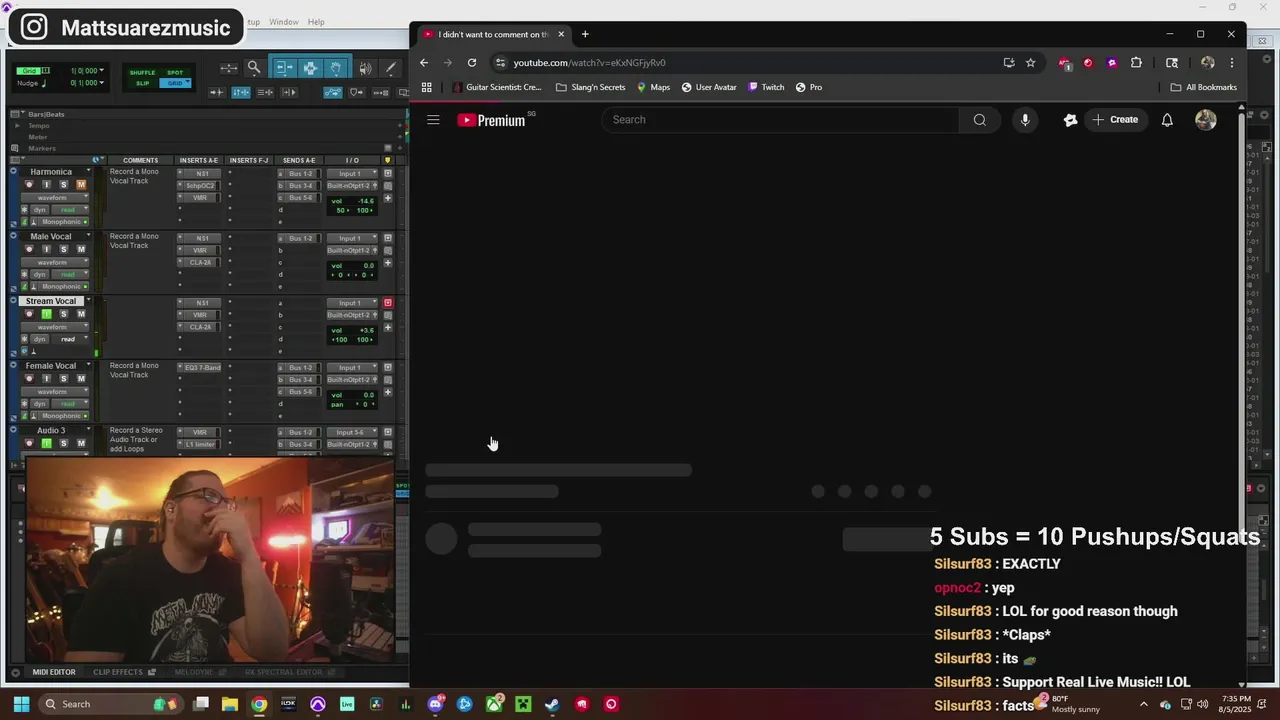Viewport: 1280px width, 720px height.
Task: Select Slip edit mode
Action: coord(143,83)
